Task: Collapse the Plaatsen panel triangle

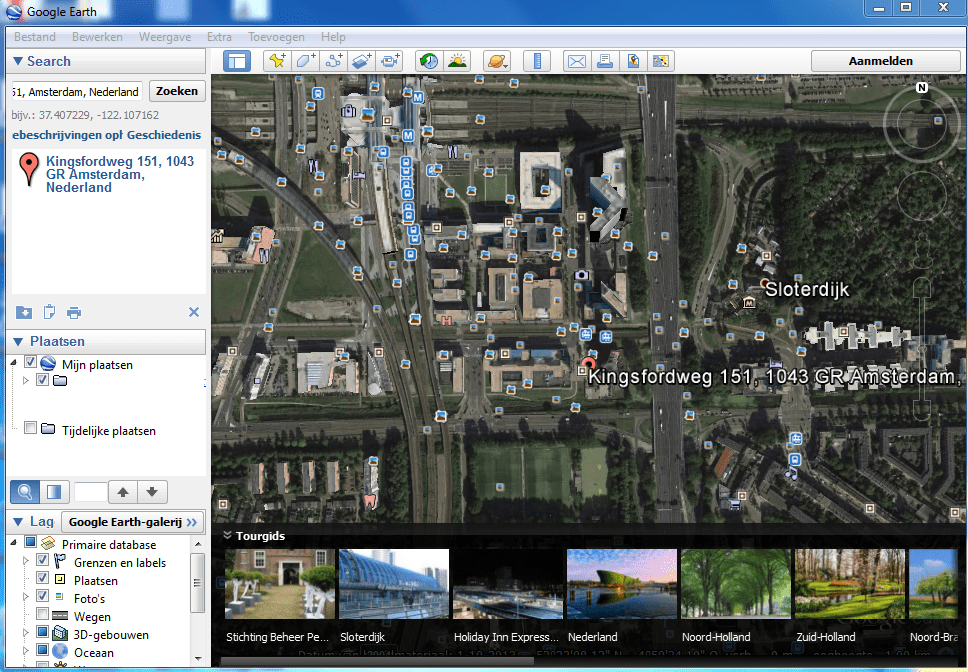Action: click(x=18, y=341)
